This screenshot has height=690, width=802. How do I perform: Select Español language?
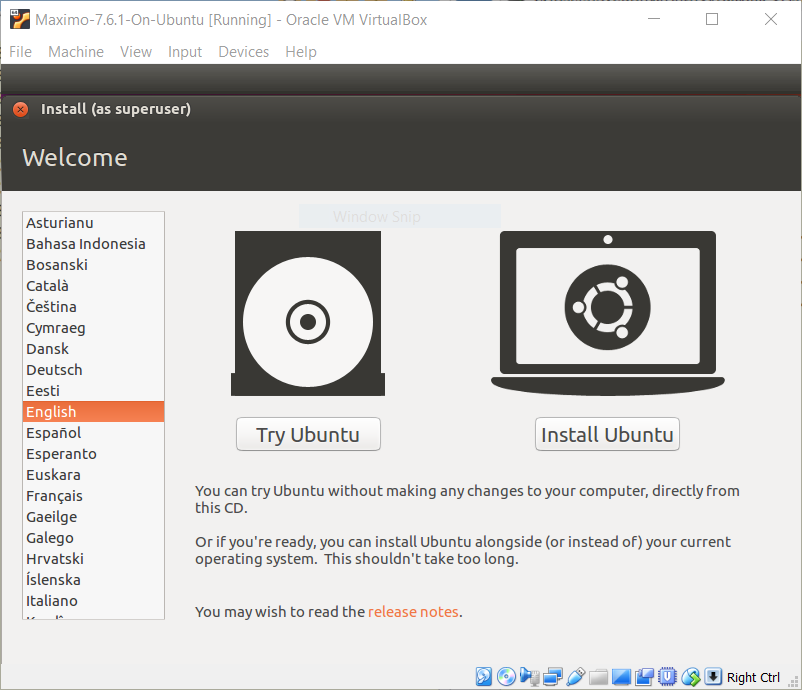pos(93,433)
